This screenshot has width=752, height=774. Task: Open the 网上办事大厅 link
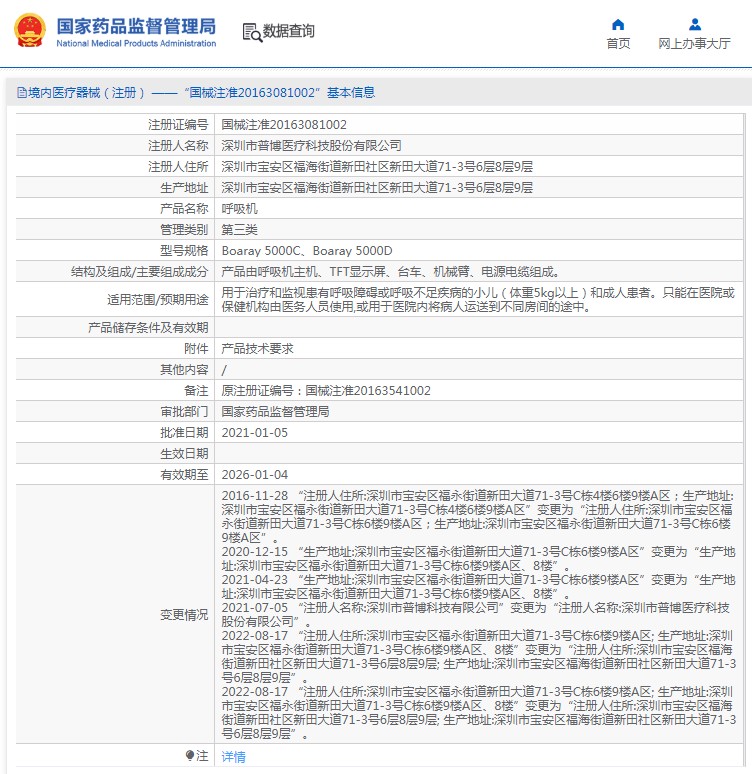[694, 43]
